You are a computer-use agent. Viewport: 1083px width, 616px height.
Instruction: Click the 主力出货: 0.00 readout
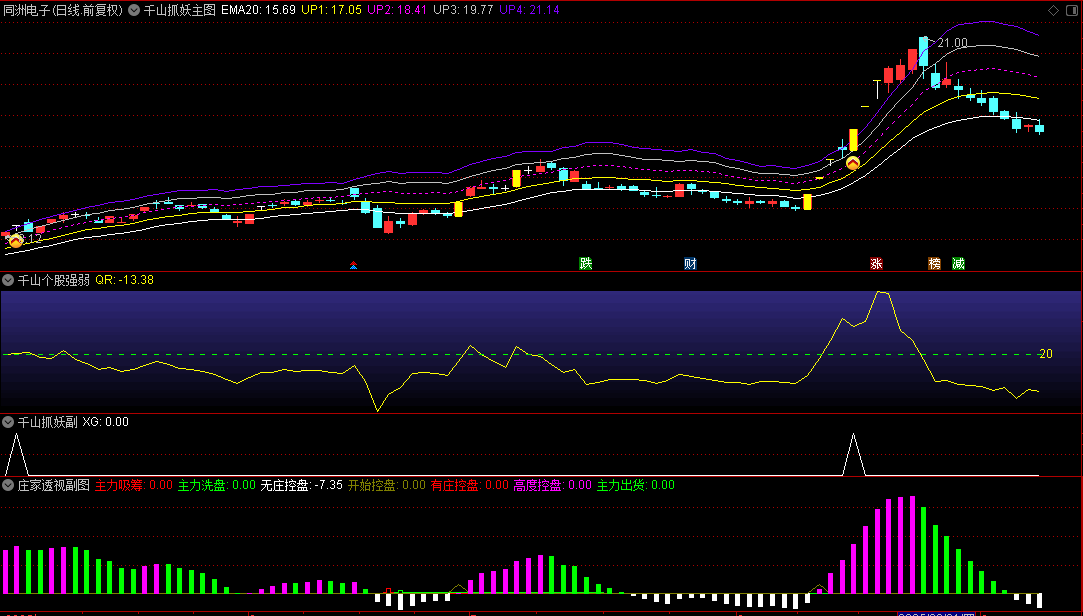pos(635,485)
